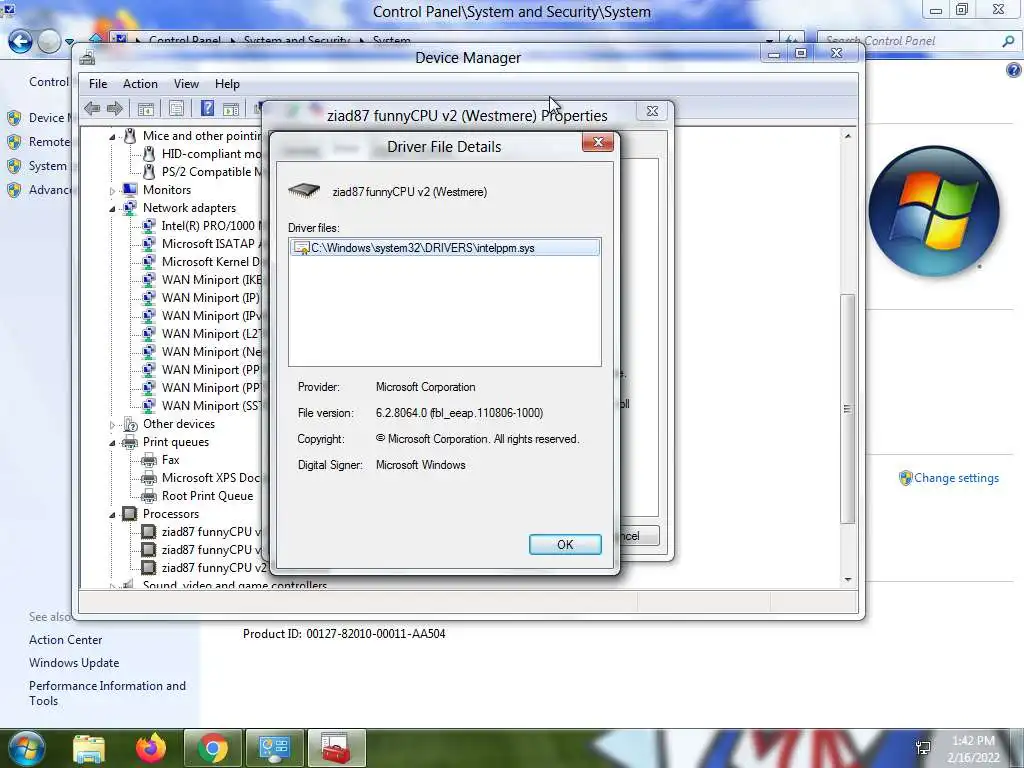Click the OK button in Driver File Details
1024x768 pixels.
pos(565,545)
